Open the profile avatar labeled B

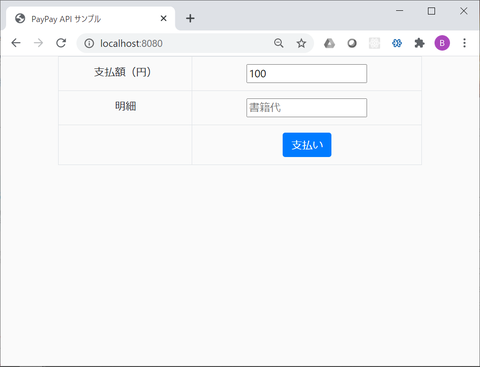click(442, 43)
